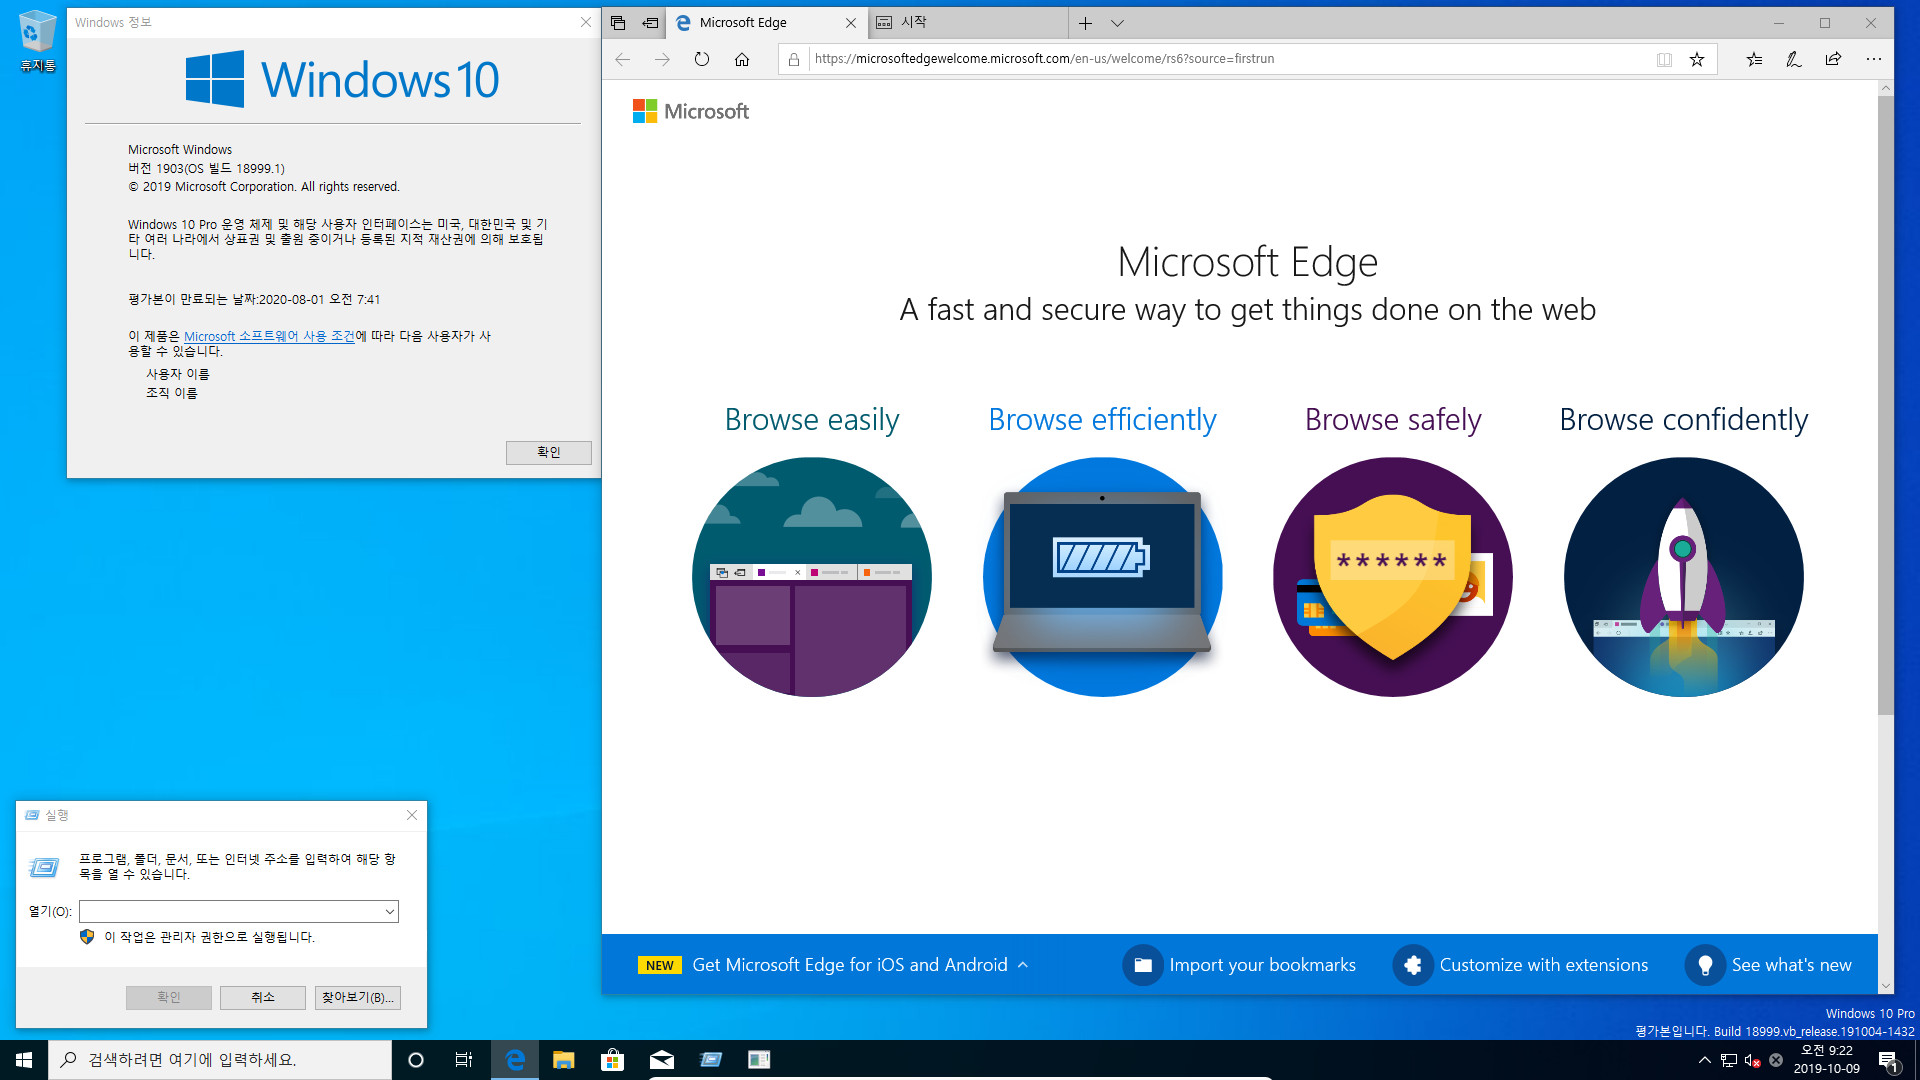Open the tab preview dropdown chevron
The width and height of the screenshot is (1920, 1080).
pos(1117,22)
